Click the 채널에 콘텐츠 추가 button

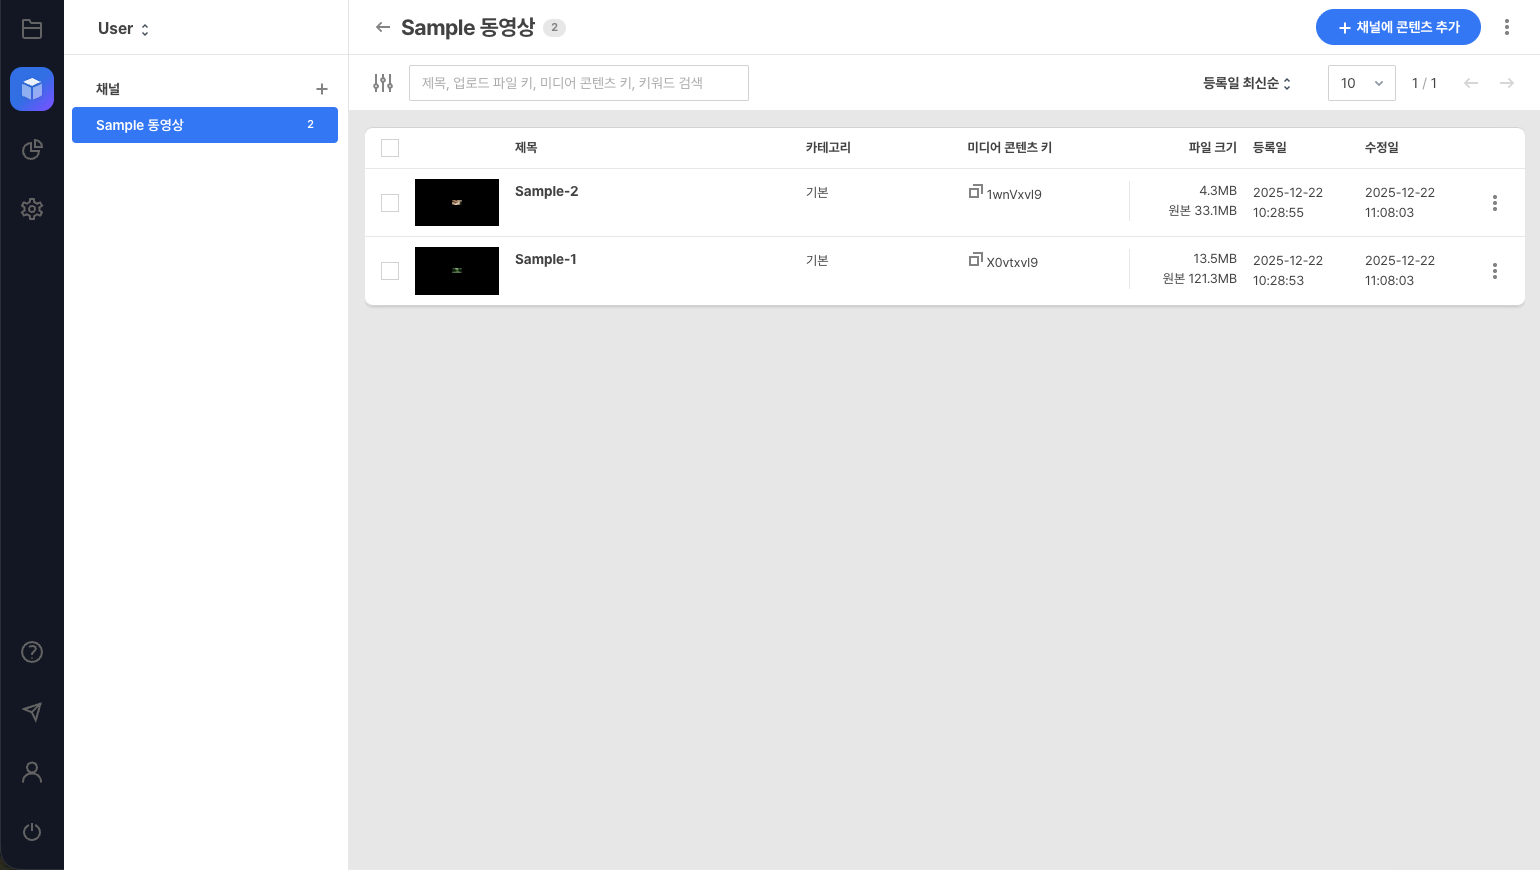[1397, 28]
